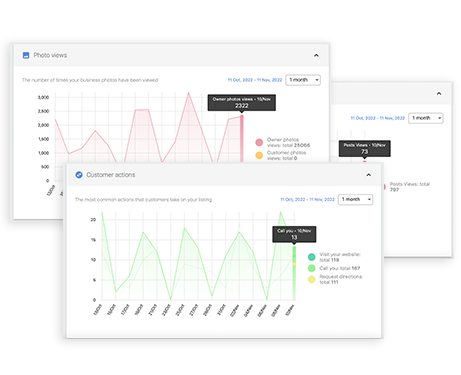This screenshot has width=461, height=375.
Task: Click the Customer actions description text
Action: point(143,200)
